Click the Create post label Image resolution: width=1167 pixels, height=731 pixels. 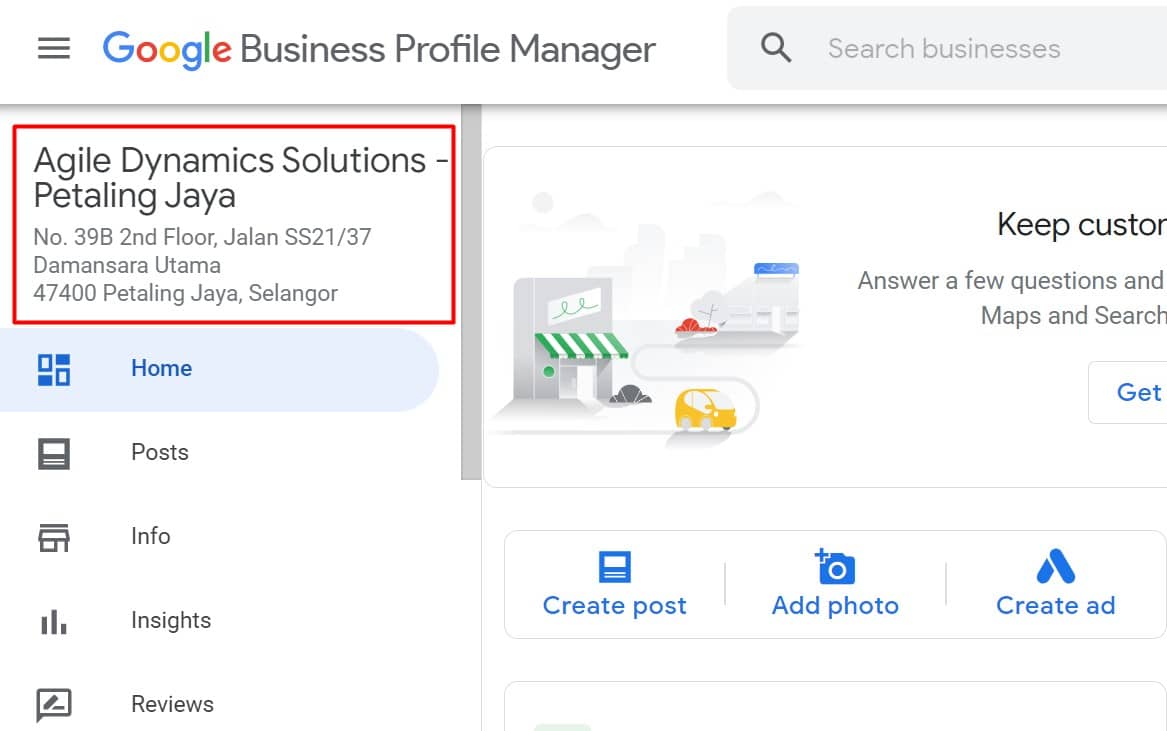click(x=615, y=605)
